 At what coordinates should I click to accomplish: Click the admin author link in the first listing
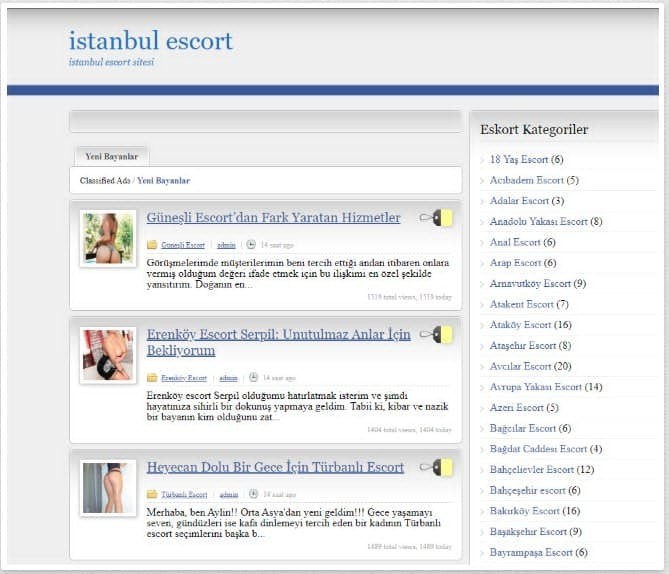pyautogui.click(x=226, y=245)
